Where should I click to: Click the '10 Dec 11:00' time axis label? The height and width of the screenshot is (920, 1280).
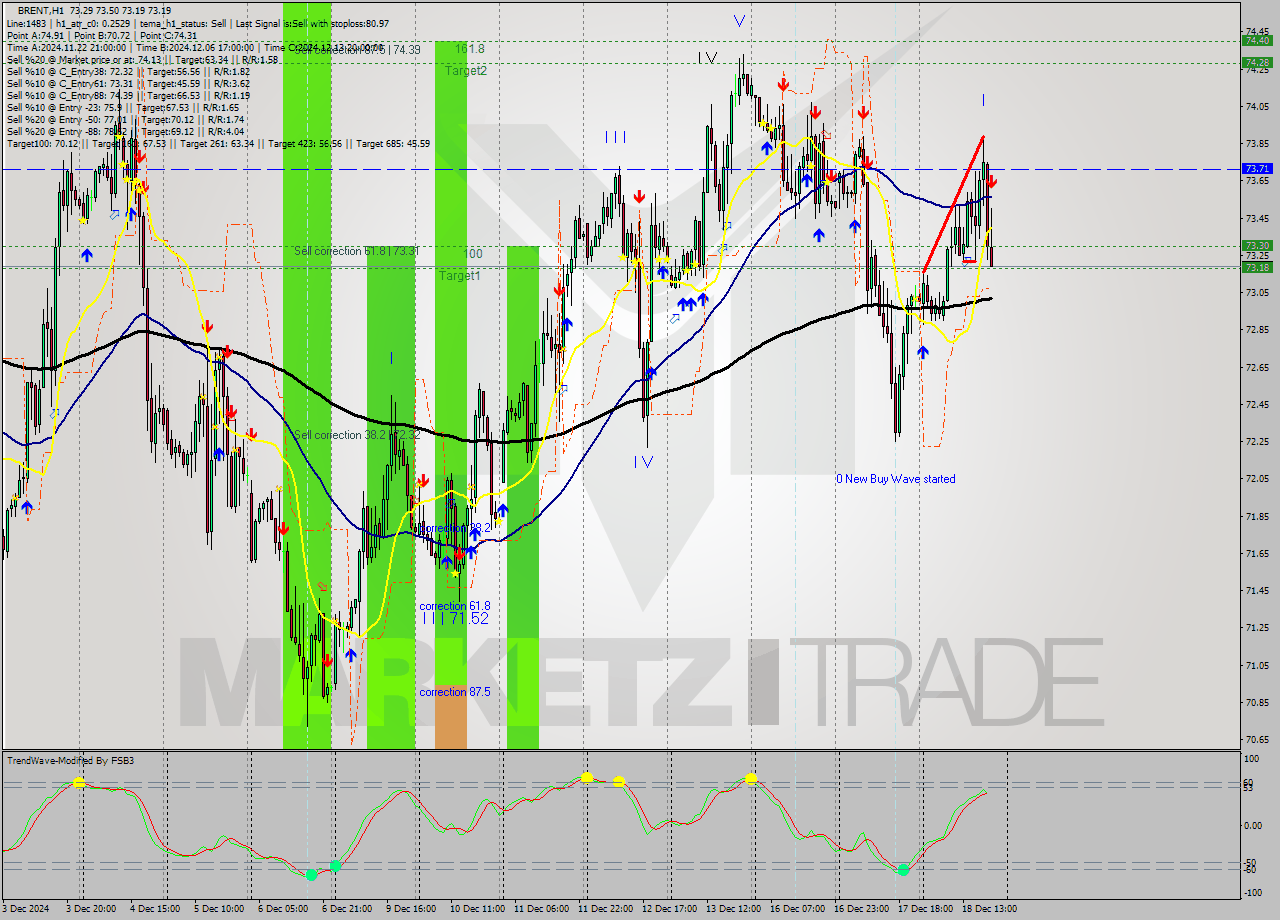477,909
